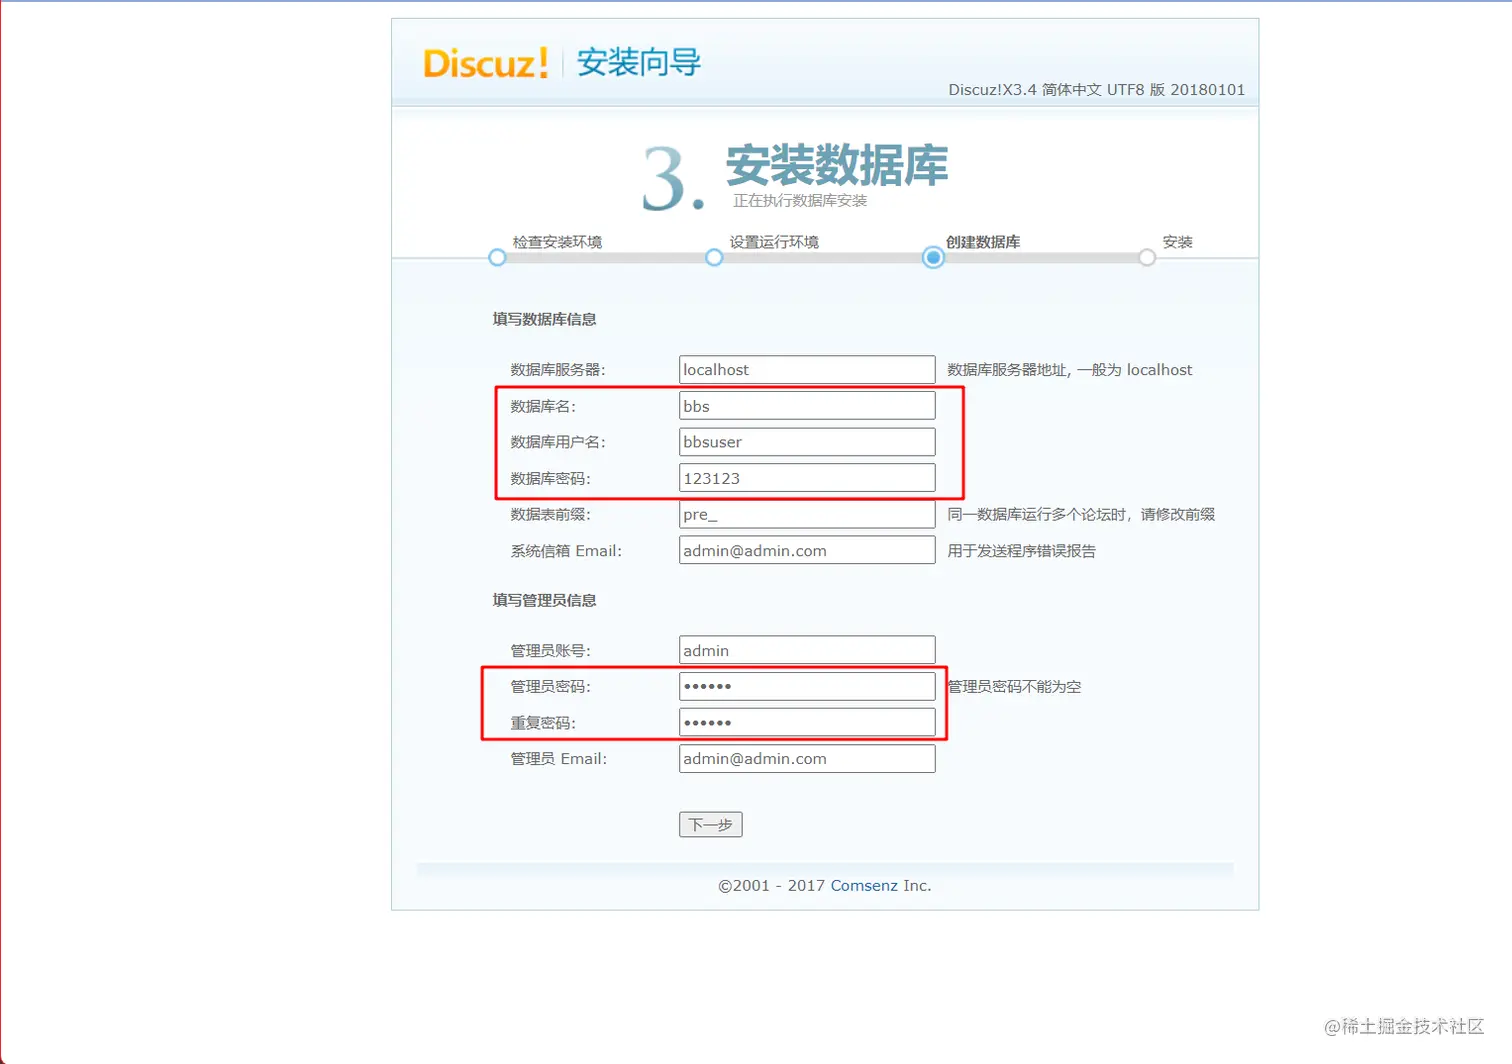This screenshot has width=1512, height=1064.
Task: Focus the 数据表前缀 field containing pre_
Action: [x=807, y=514]
